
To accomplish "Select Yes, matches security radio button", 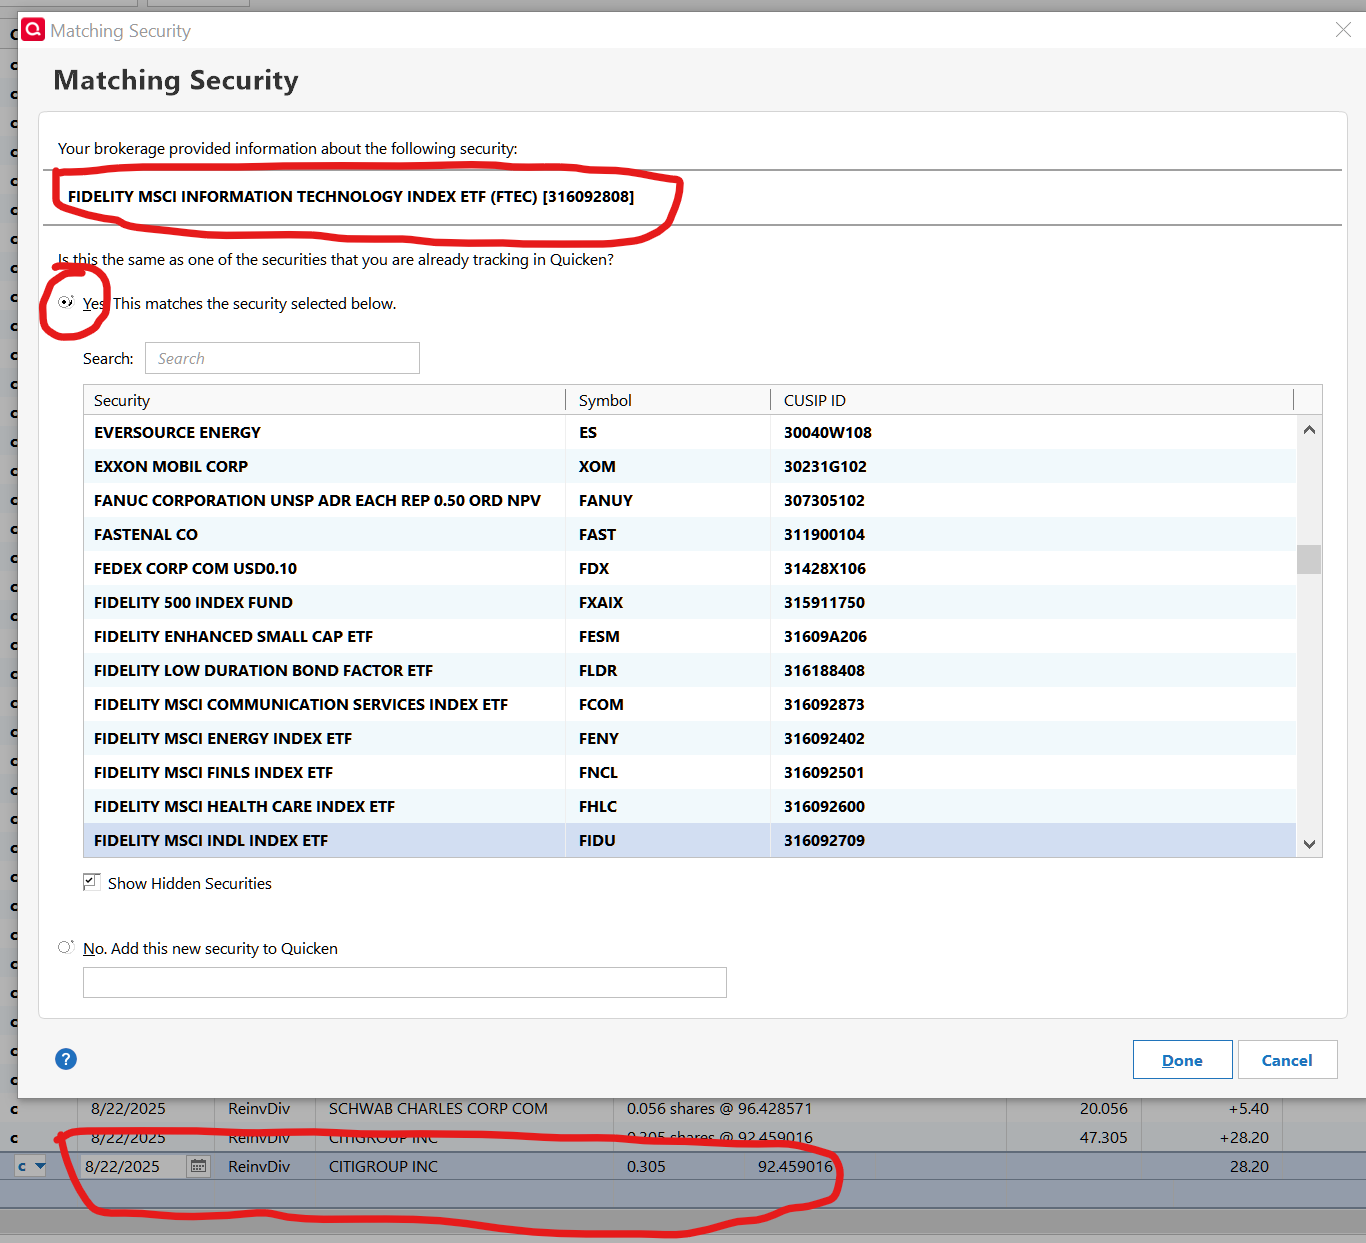I will coord(66,302).
